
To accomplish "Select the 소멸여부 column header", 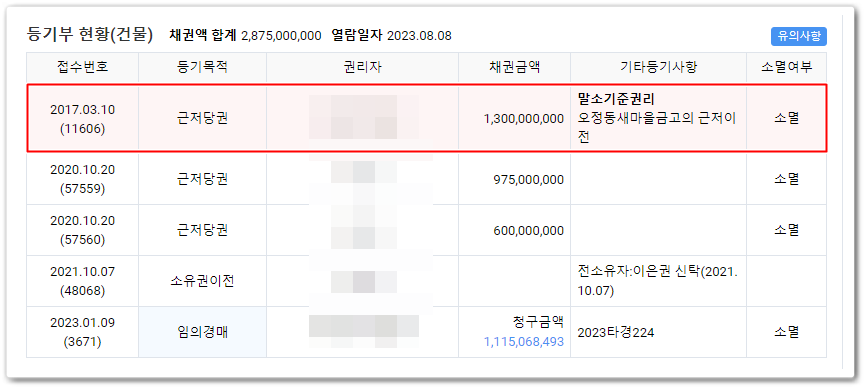I will [786, 67].
